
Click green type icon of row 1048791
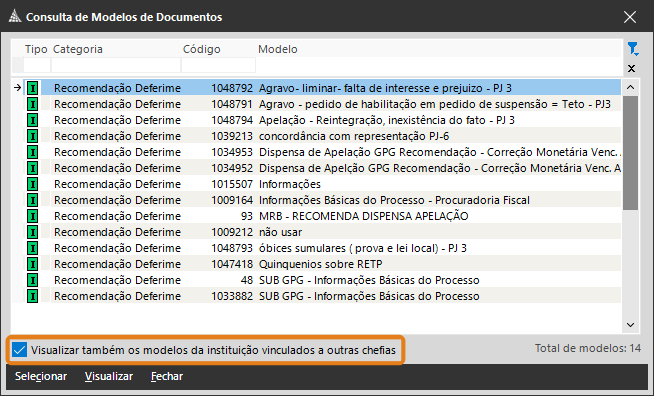pos(33,104)
